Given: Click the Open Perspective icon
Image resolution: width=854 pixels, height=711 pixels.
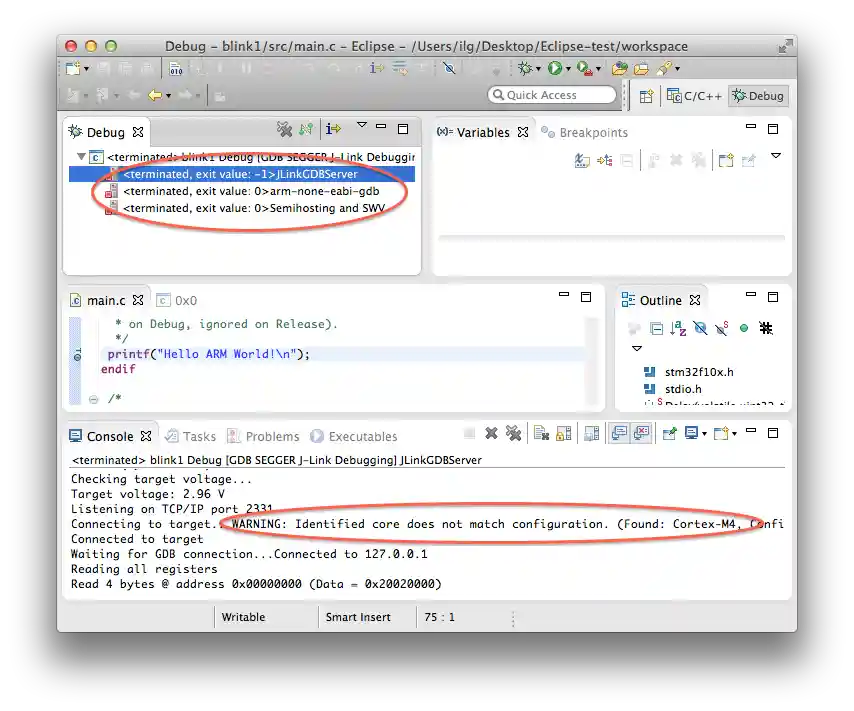Looking at the screenshot, I should coord(646,96).
